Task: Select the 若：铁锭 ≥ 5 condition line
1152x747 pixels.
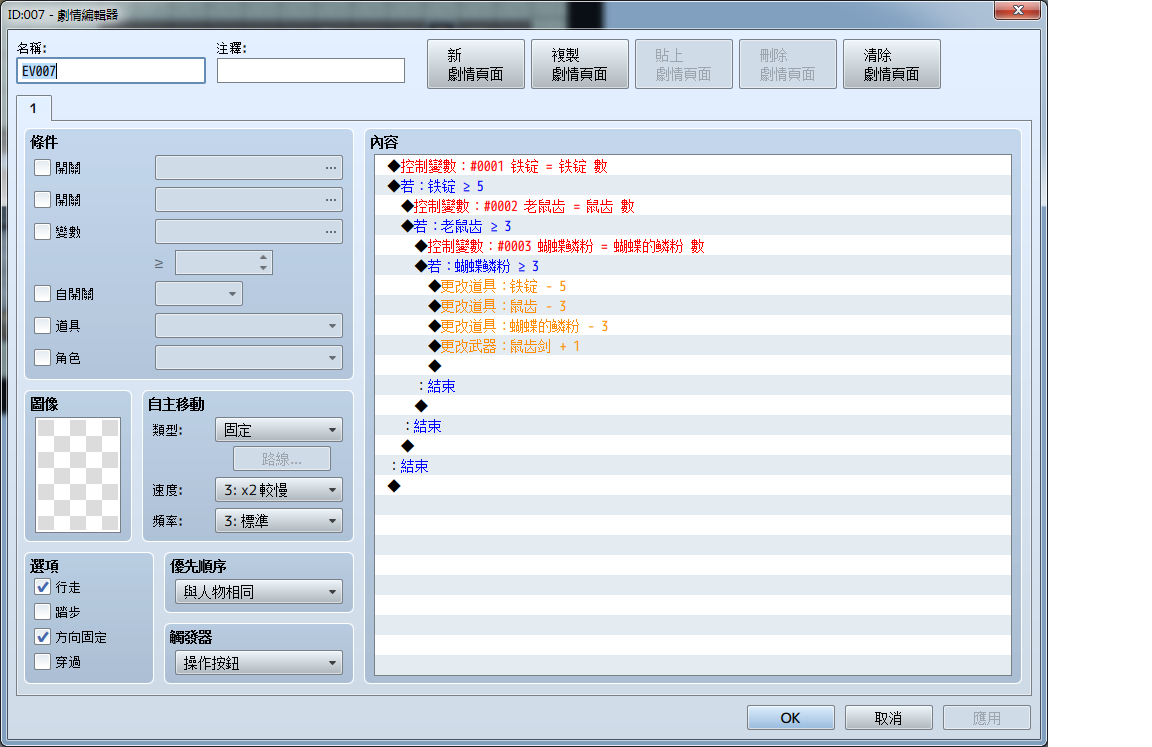Action: point(693,186)
